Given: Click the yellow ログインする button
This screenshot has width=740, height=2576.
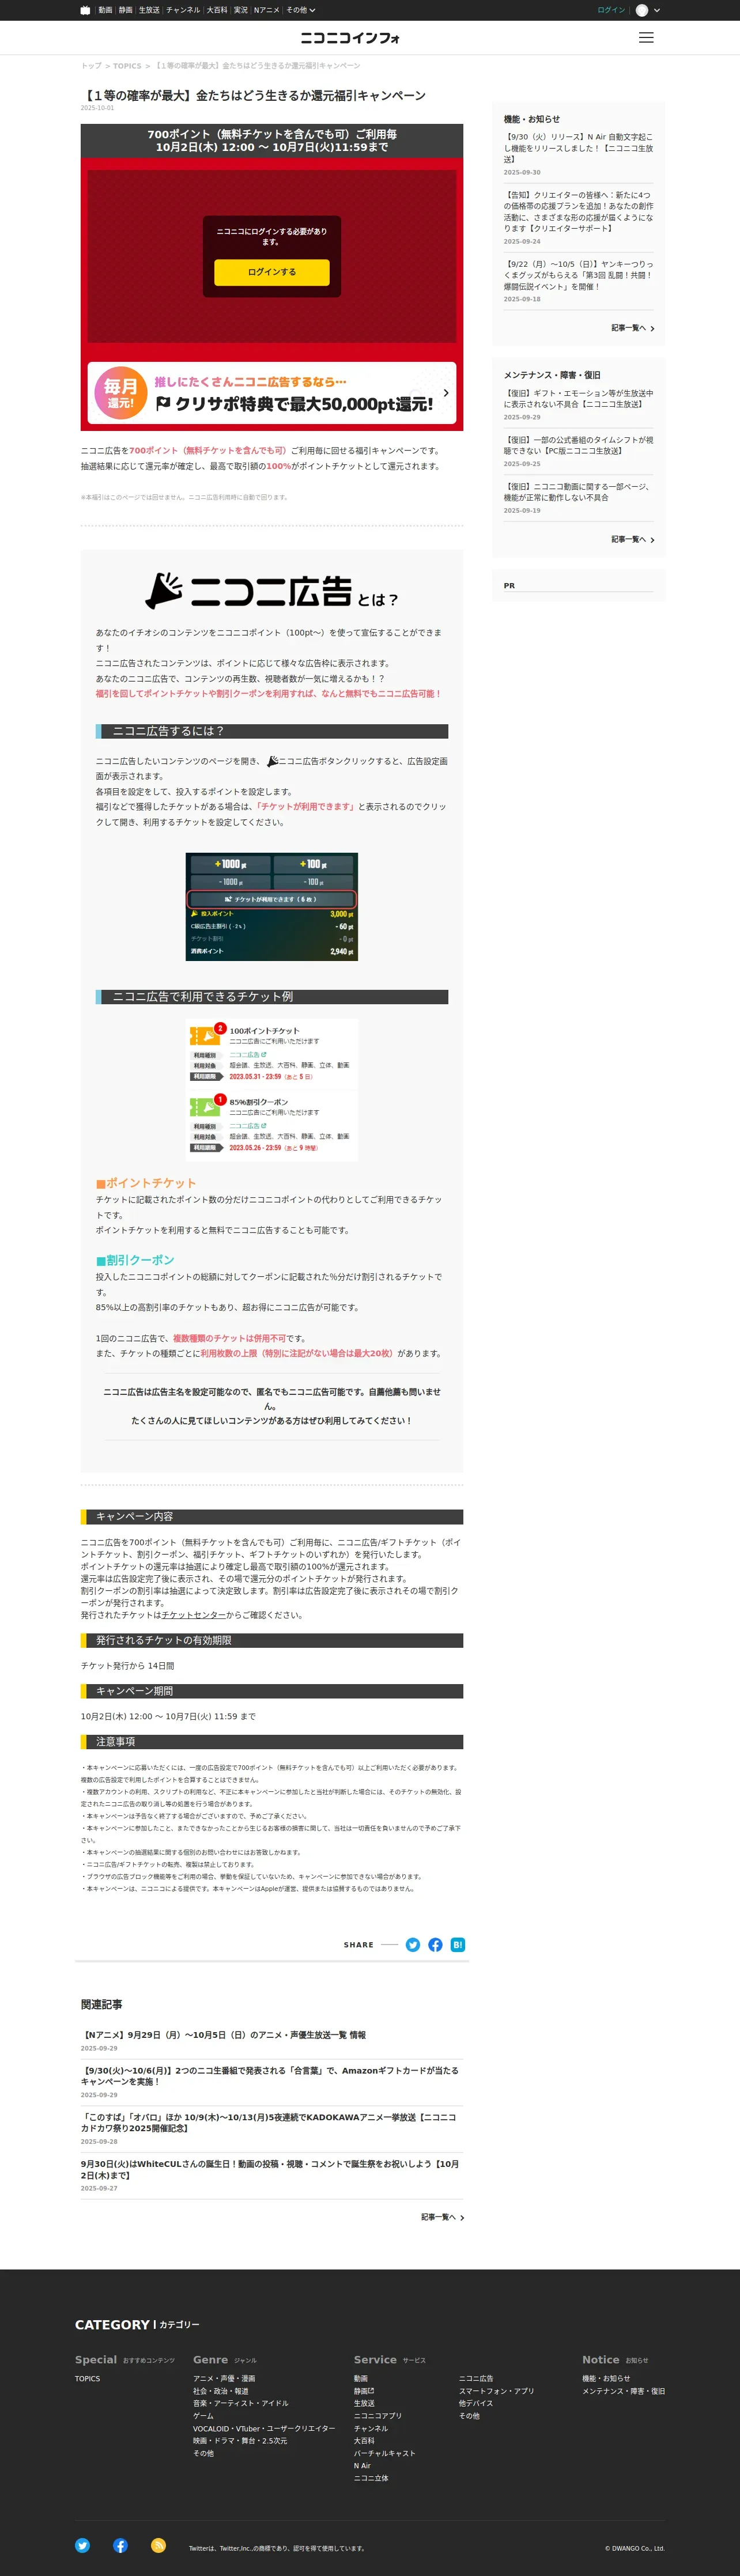Looking at the screenshot, I should [272, 272].
